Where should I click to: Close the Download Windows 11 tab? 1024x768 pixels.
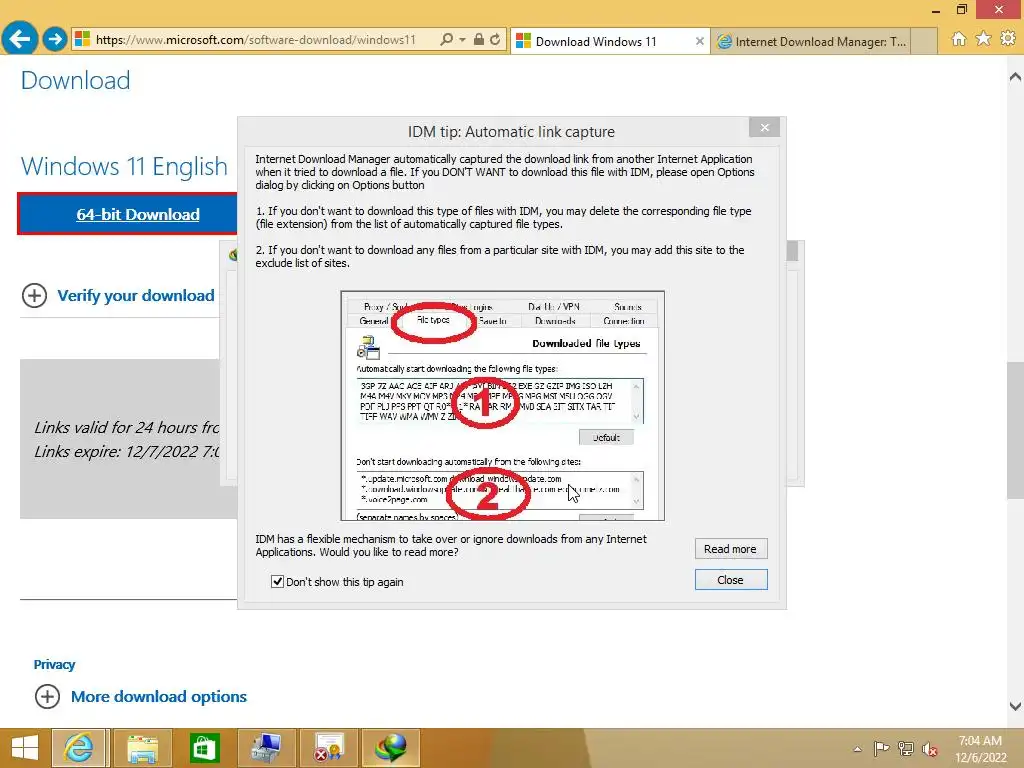(699, 41)
